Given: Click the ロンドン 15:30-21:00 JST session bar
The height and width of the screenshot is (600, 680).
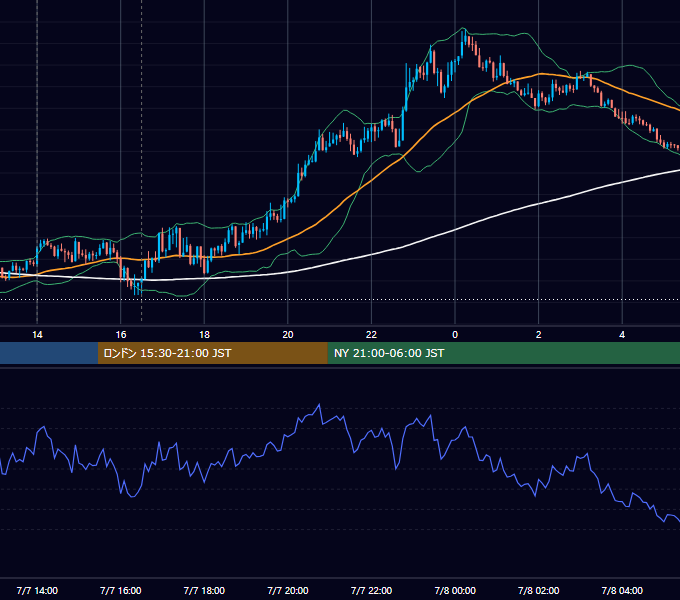Looking at the screenshot, I should [x=212, y=353].
